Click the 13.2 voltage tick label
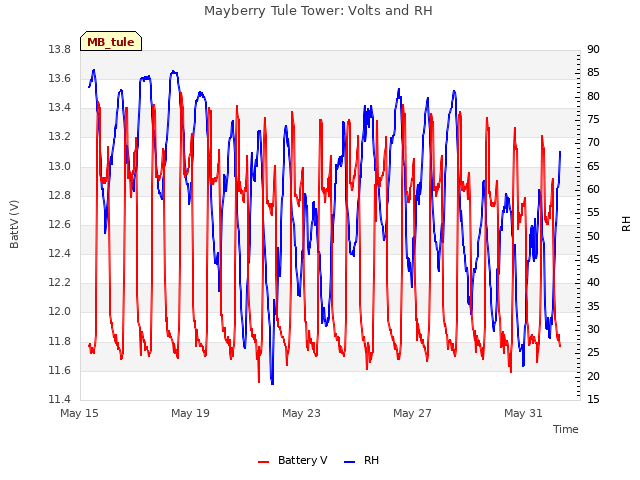This screenshot has width=640, height=480. coord(60,137)
